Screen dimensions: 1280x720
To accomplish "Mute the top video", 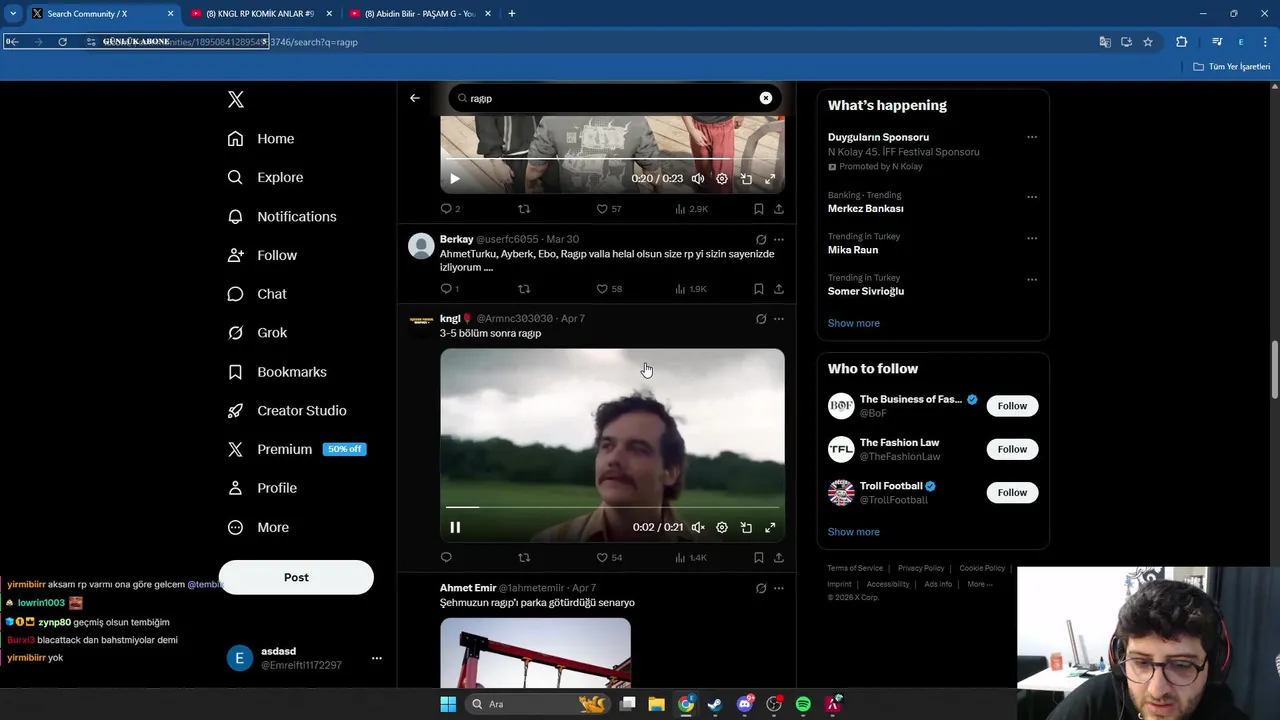I will 698,179.
